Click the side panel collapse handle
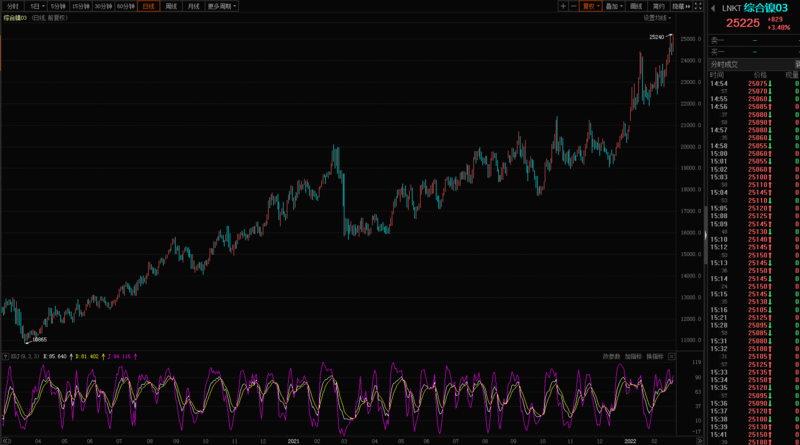800x445 pixels. 706,235
